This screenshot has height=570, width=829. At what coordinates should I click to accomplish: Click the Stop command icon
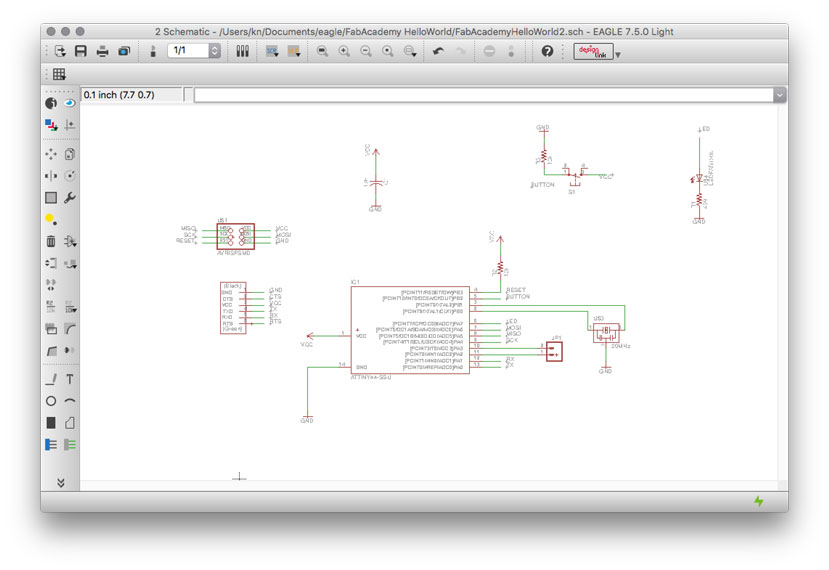pos(490,51)
